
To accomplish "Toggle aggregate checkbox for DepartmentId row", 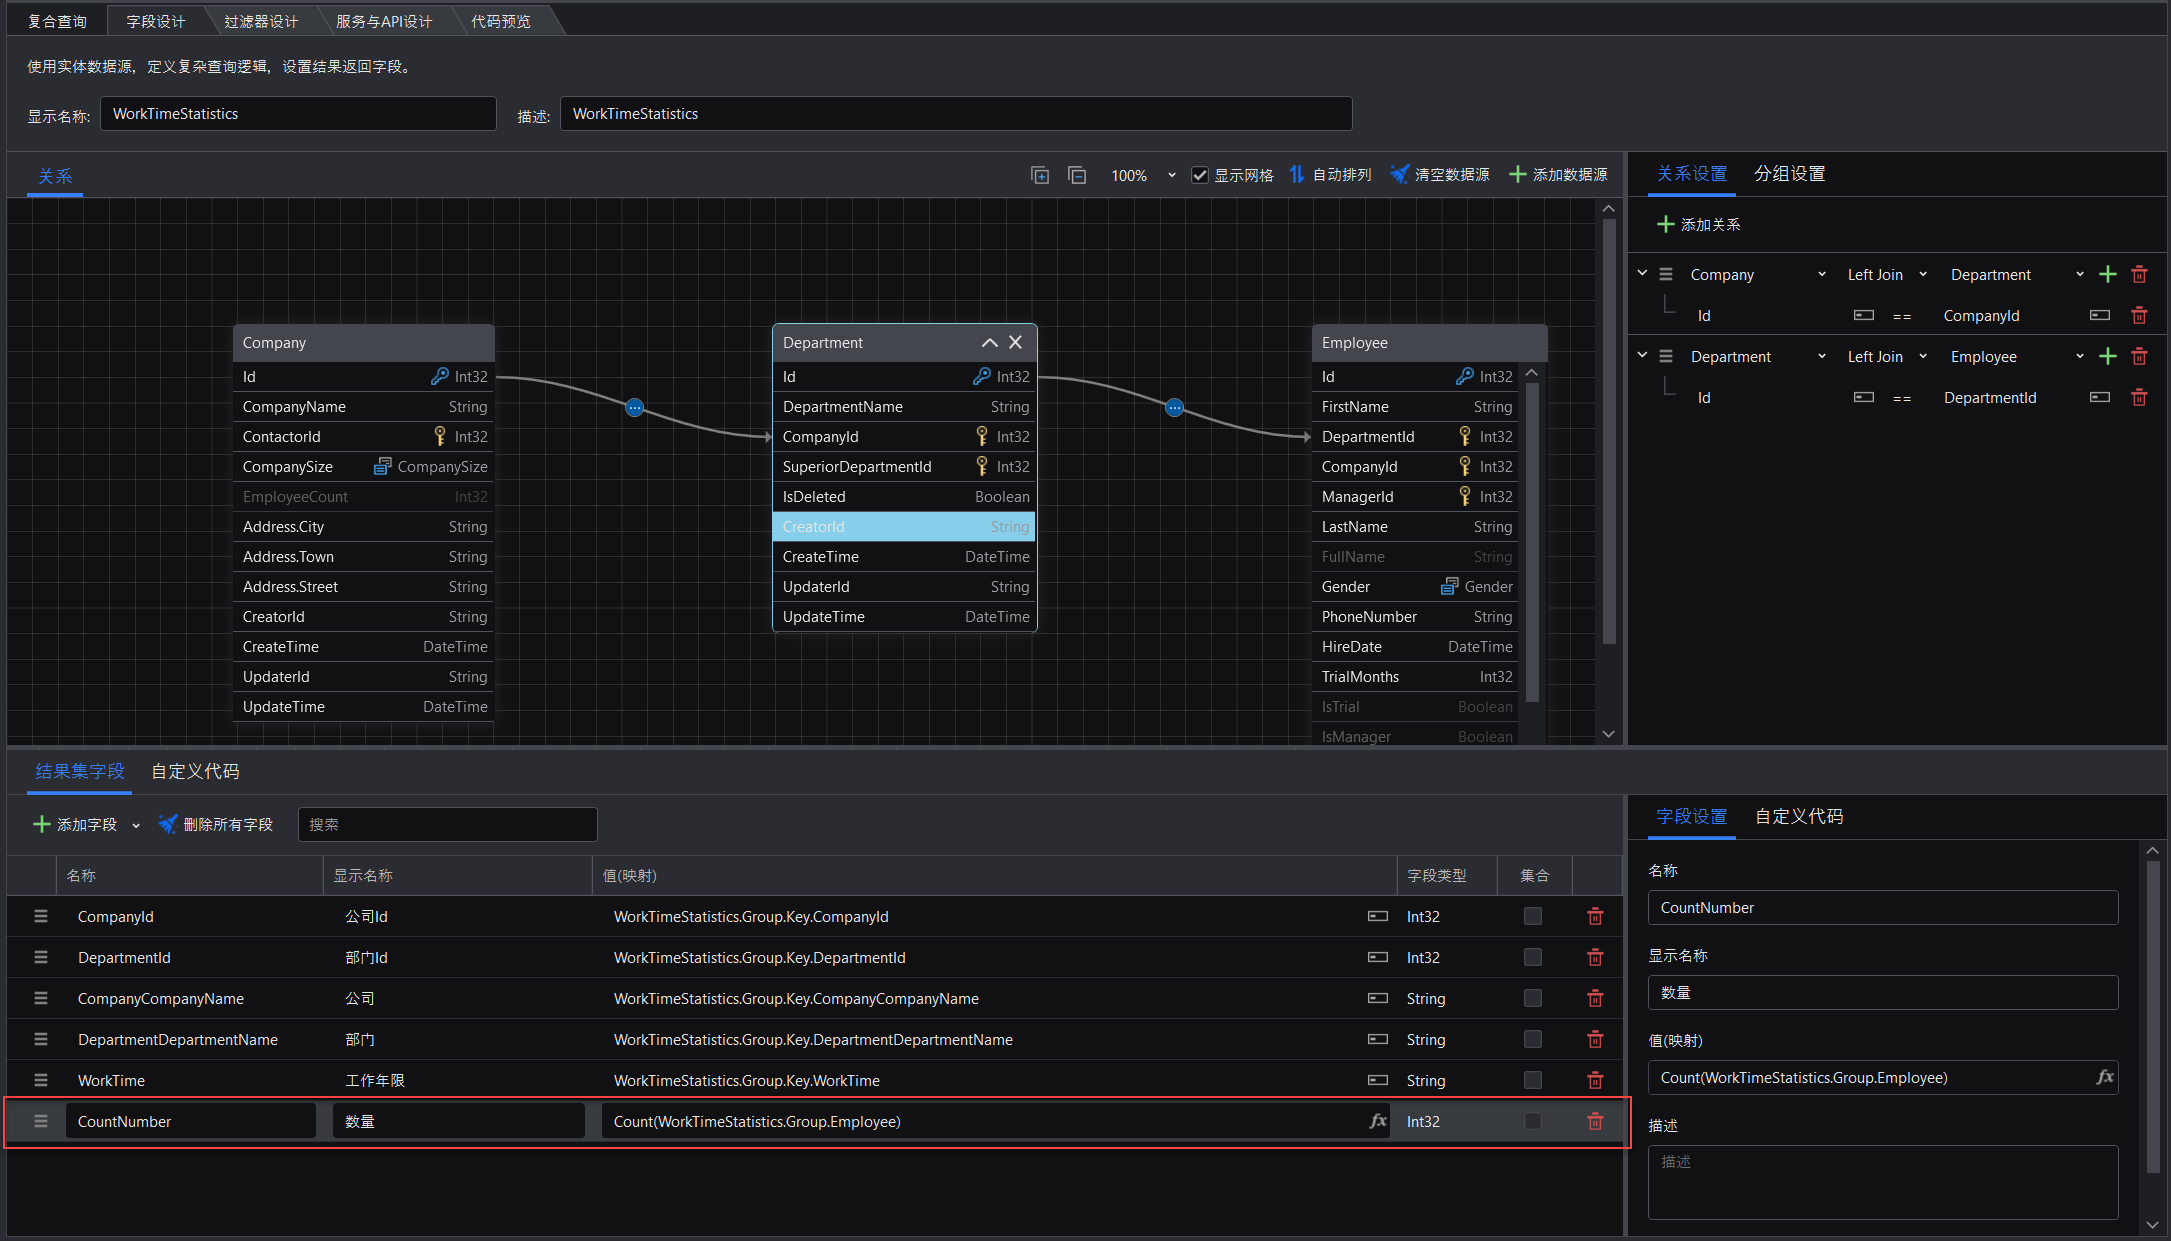I will (1533, 957).
